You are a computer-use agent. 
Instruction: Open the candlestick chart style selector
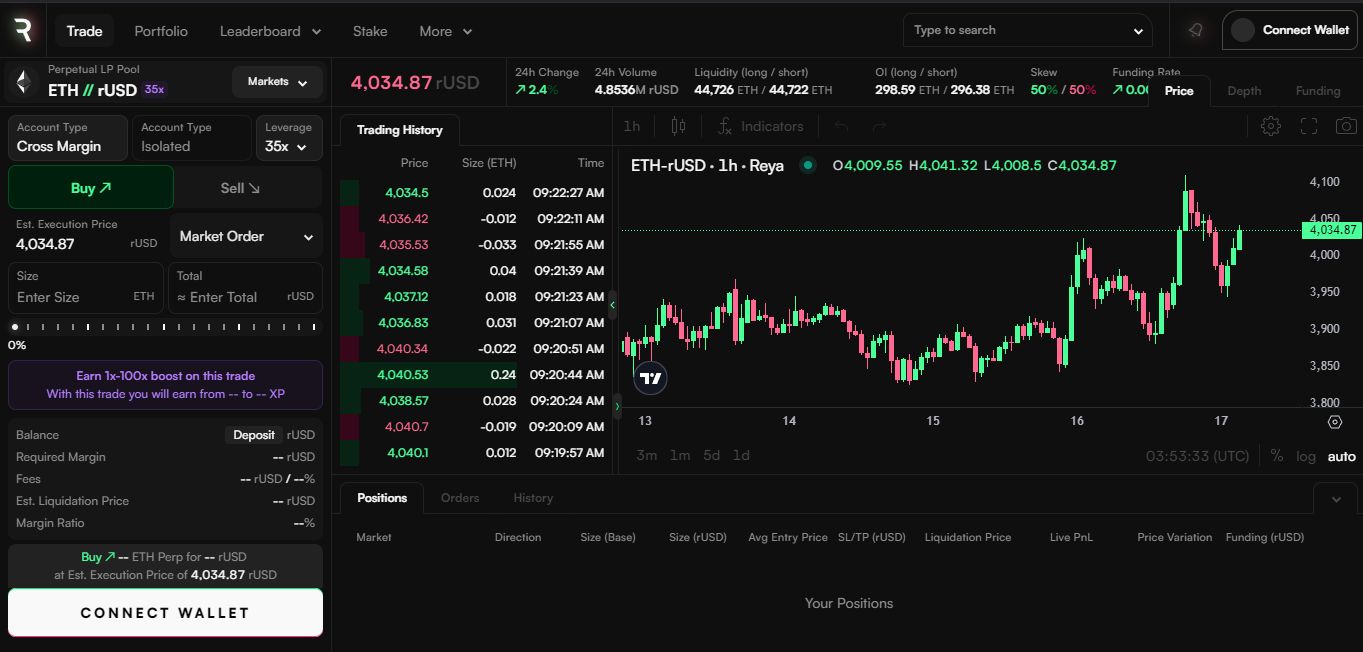click(x=679, y=126)
